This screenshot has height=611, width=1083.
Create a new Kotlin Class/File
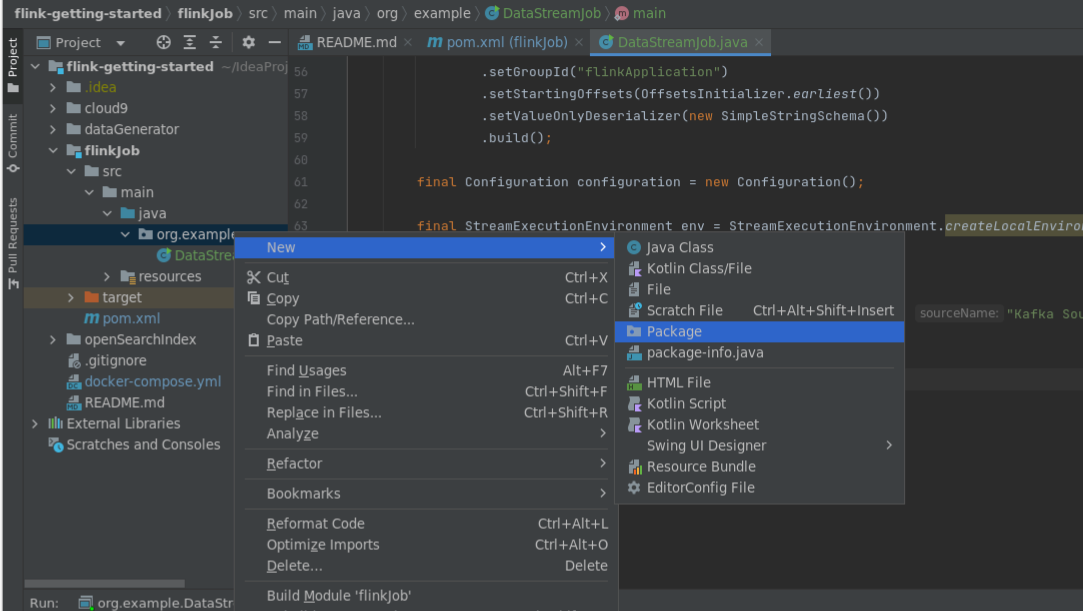760,269
